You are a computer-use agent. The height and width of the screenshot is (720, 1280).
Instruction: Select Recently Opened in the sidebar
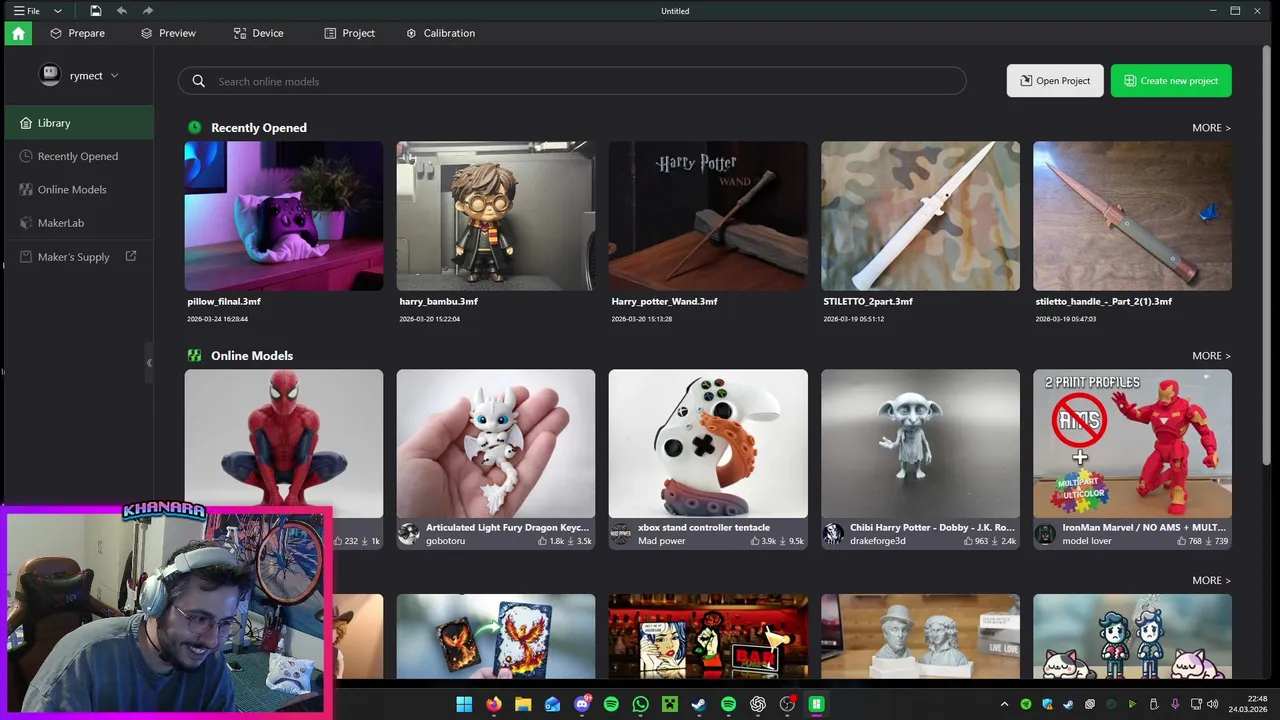pyautogui.click(x=77, y=156)
